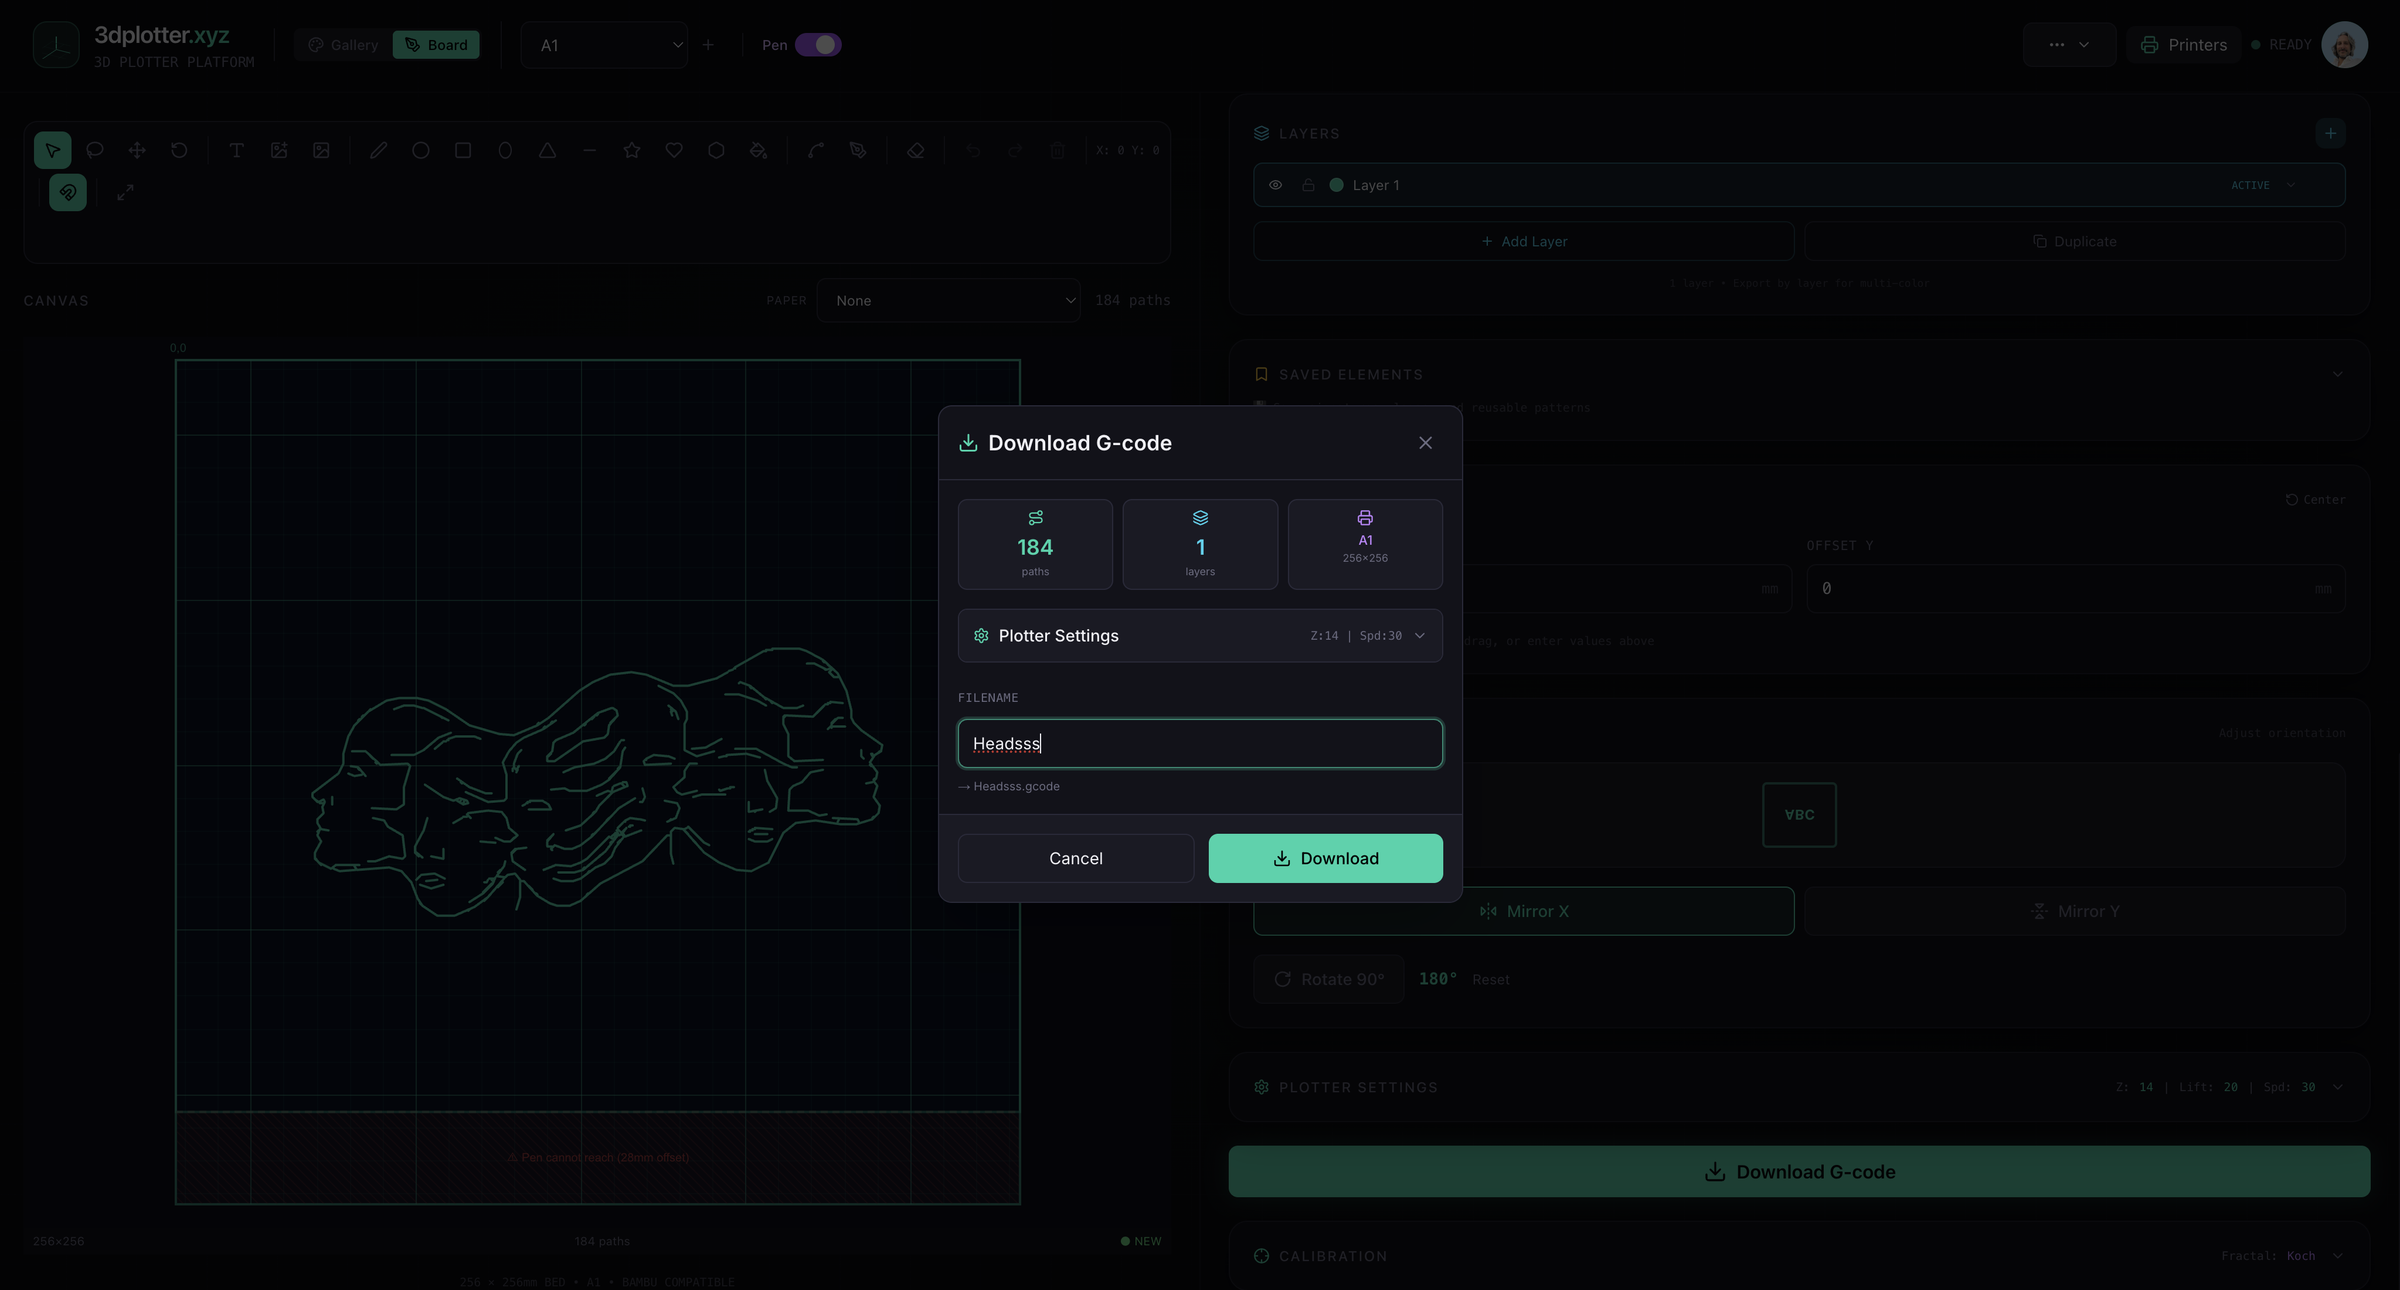Image resolution: width=2400 pixels, height=1290 pixels.
Task: Click the expand fullscreen arrows icon
Action: click(x=125, y=192)
